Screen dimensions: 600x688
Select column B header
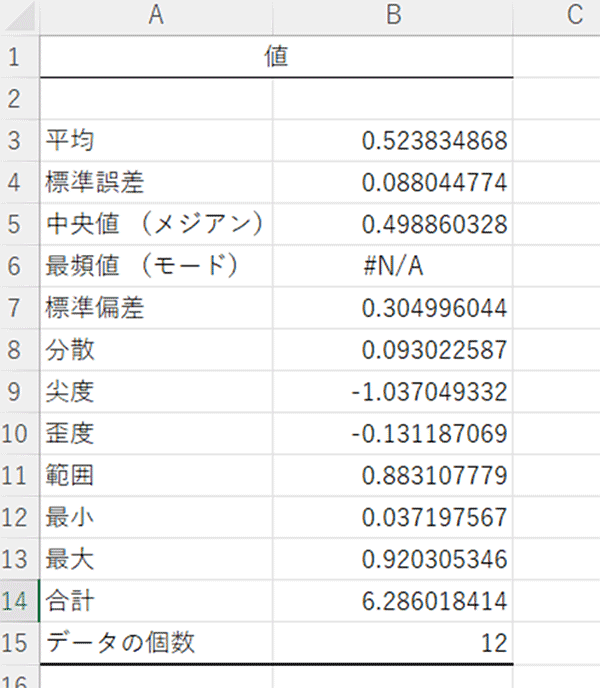tap(392, 17)
